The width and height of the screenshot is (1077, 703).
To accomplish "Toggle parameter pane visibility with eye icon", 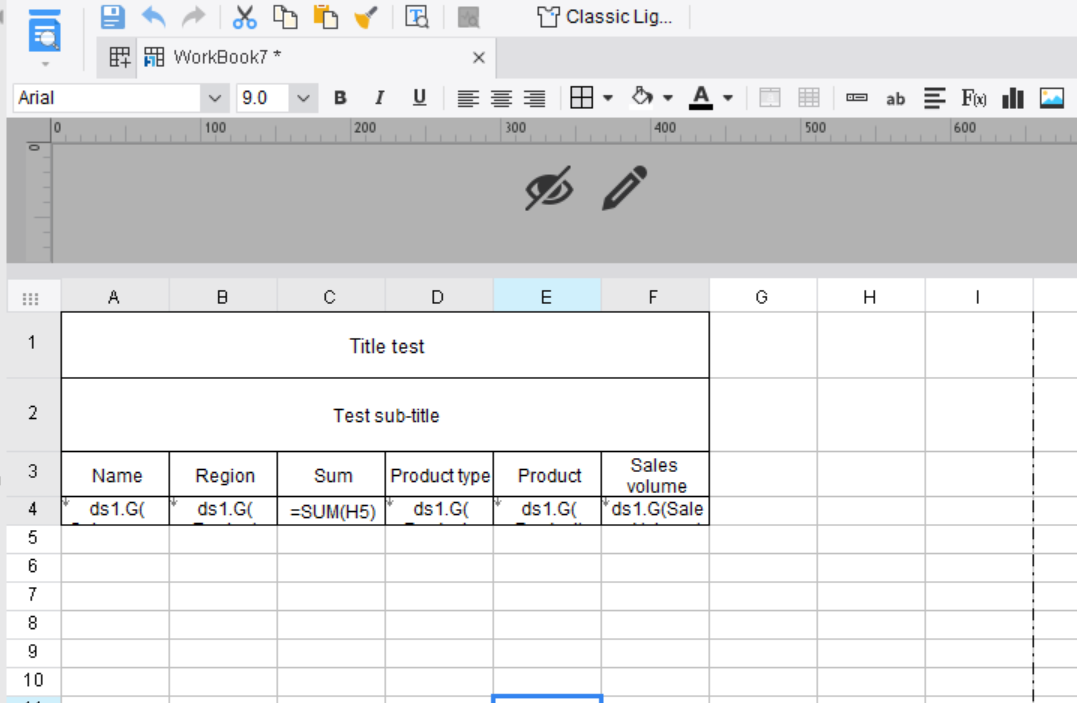I will point(549,188).
